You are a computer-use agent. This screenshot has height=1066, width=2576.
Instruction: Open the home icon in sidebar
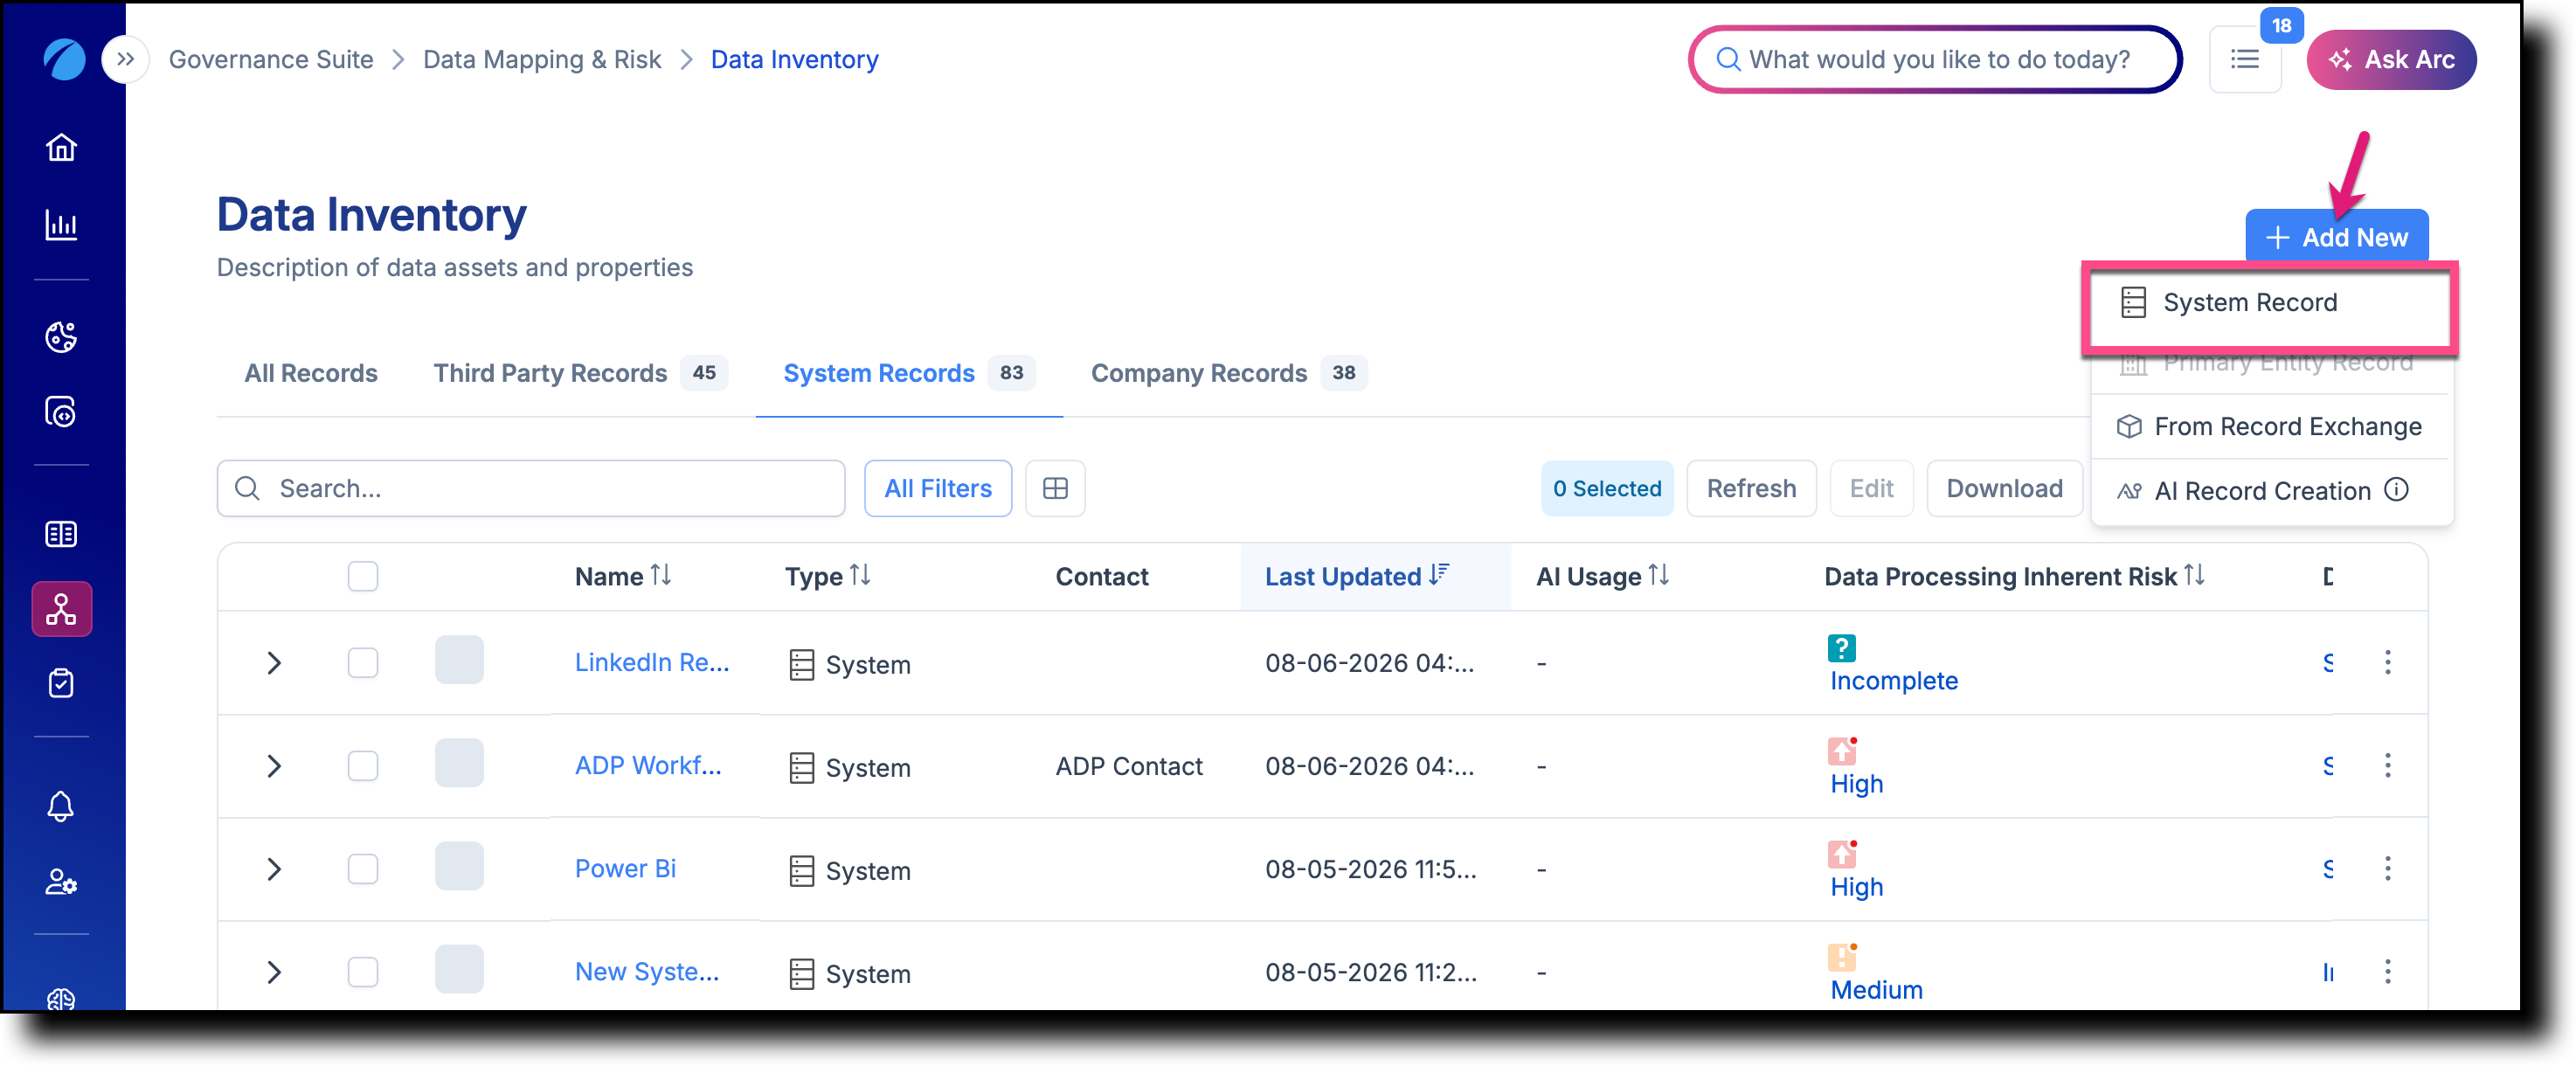point(61,147)
